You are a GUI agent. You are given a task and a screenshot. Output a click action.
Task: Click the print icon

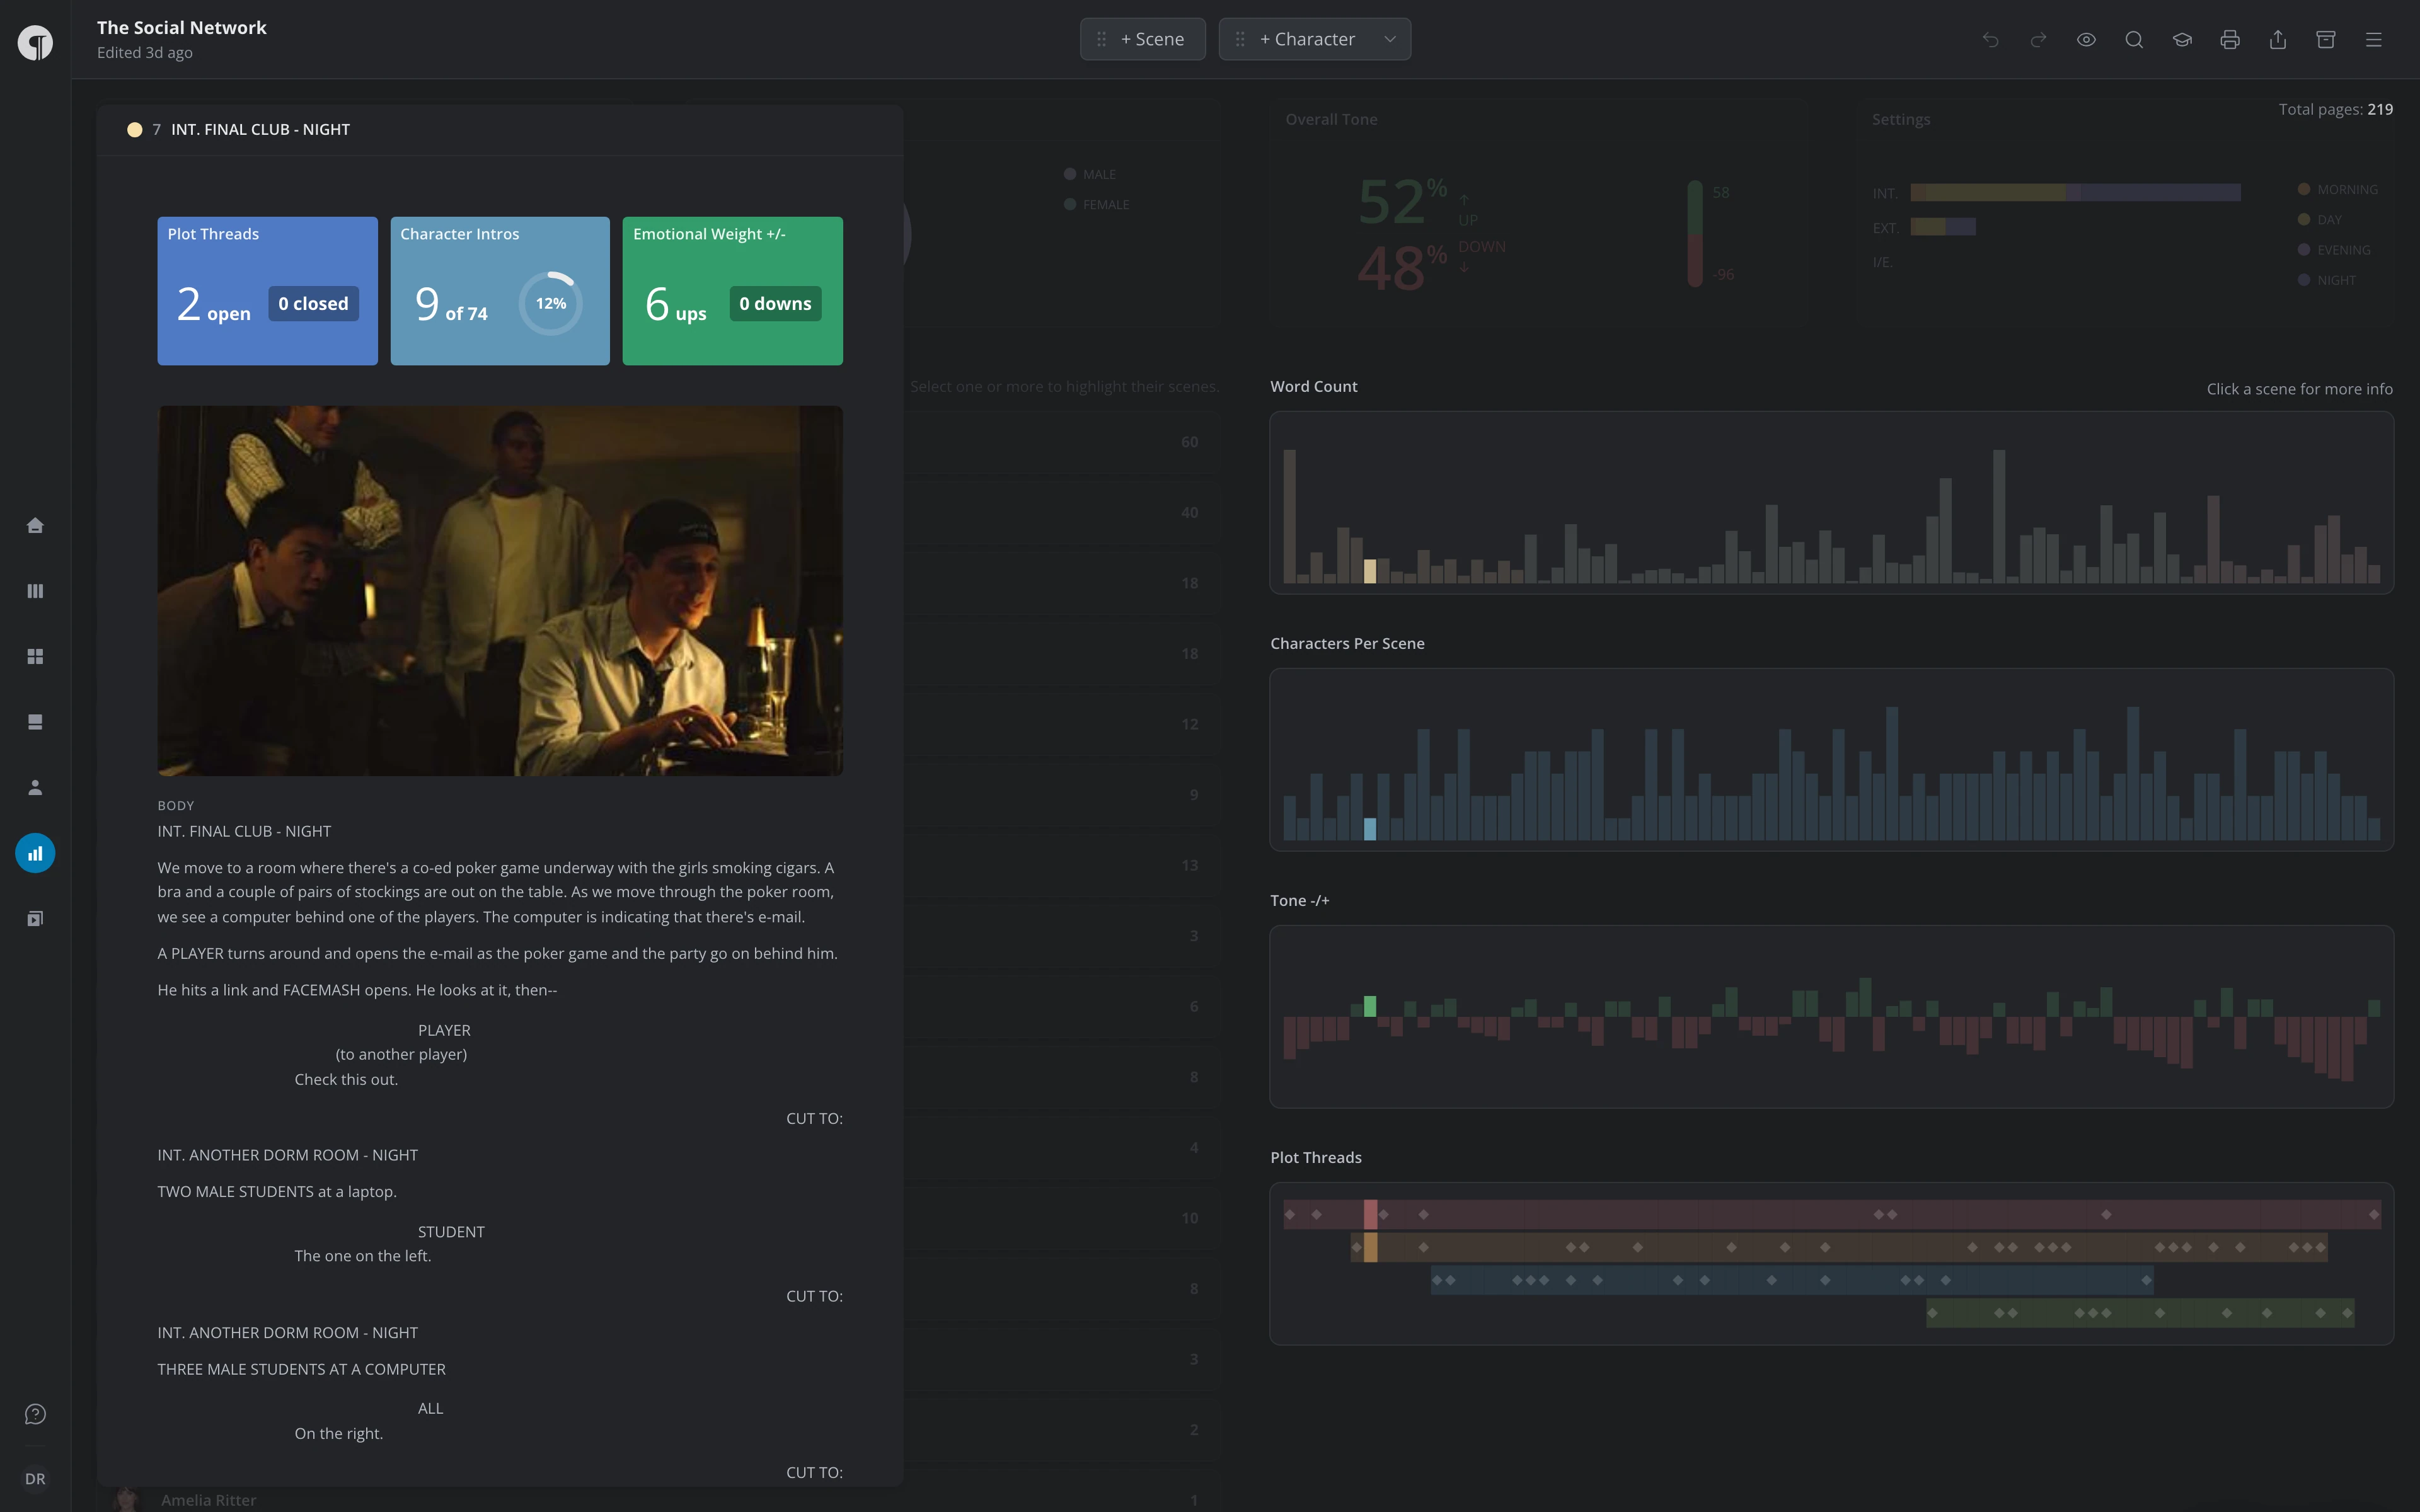(2230, 39)
